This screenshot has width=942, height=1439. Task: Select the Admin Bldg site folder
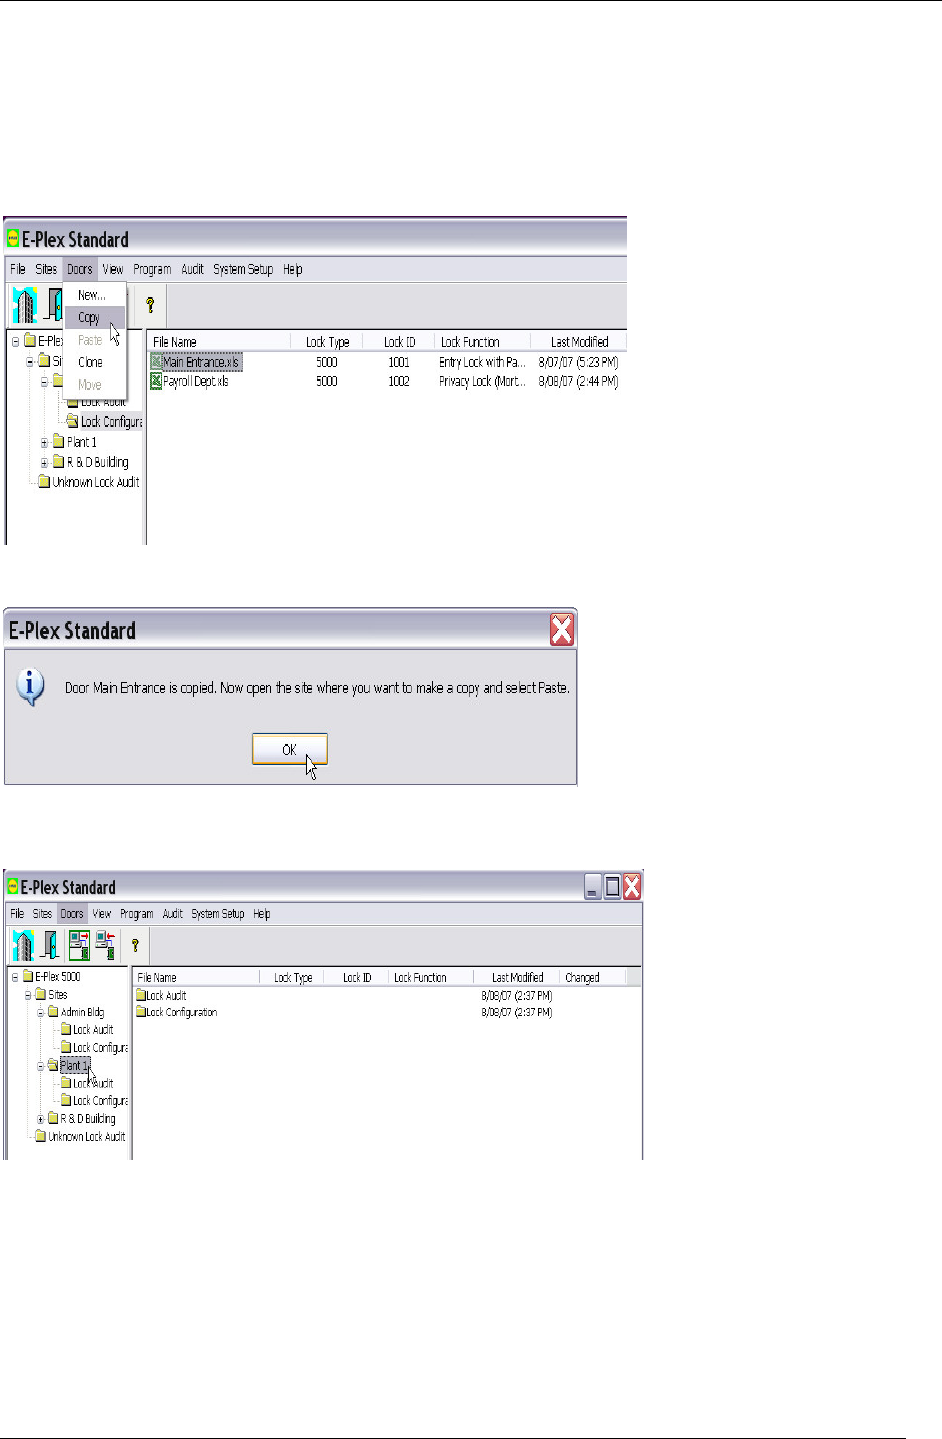point(76,1013)
